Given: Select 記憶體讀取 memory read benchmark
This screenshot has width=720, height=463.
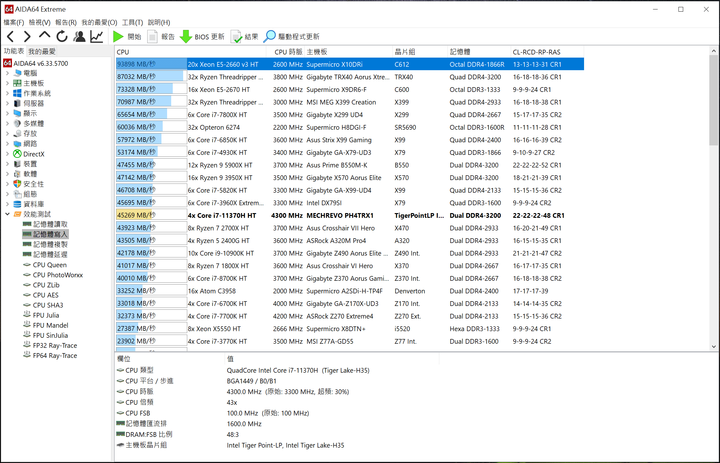Looking at the screenshot, I should [x=45, y=224].
